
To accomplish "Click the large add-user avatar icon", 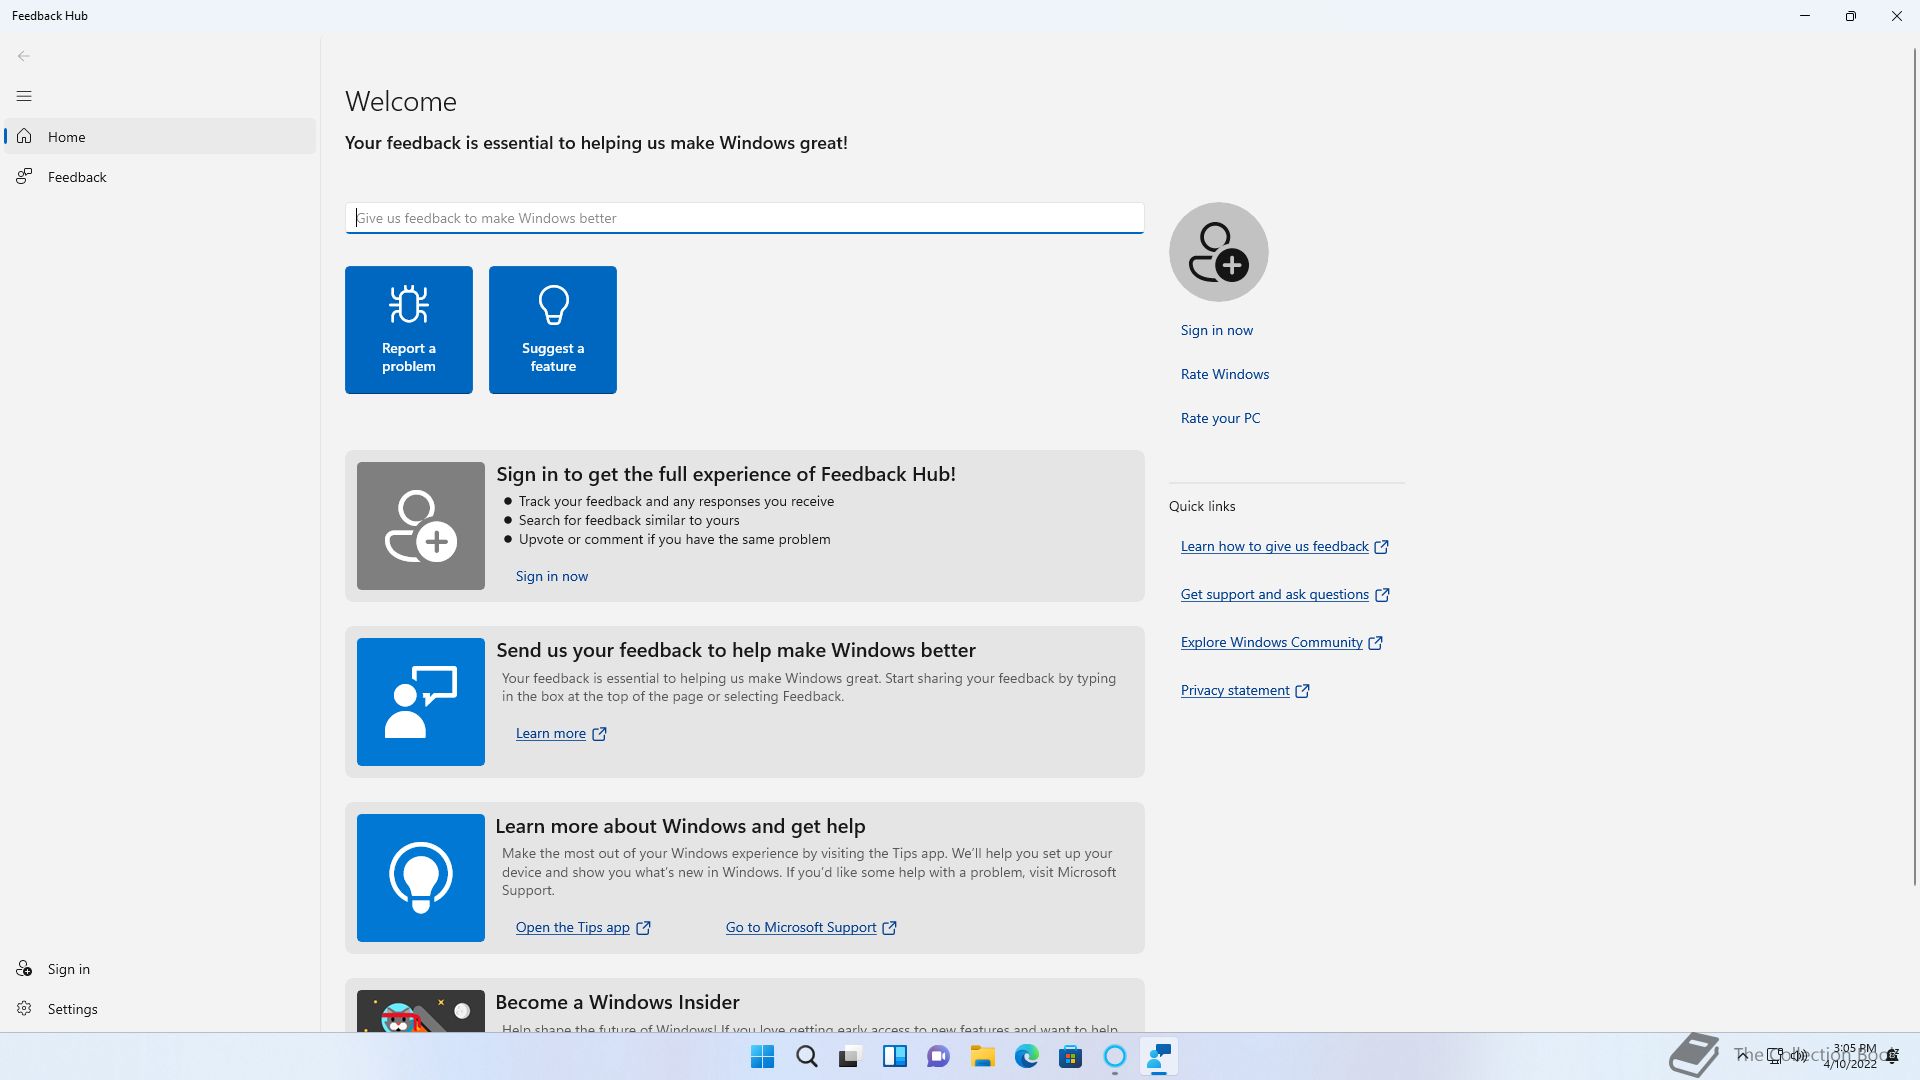I will (x=1218, y=252).
